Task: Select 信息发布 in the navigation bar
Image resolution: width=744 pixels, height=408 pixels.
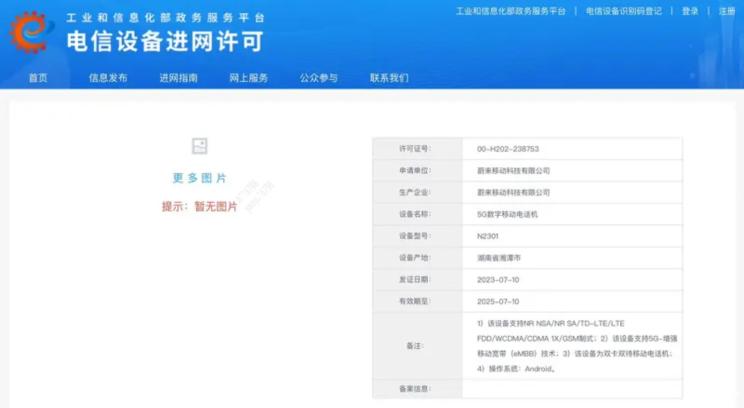Action: click(x=108, y=78)
